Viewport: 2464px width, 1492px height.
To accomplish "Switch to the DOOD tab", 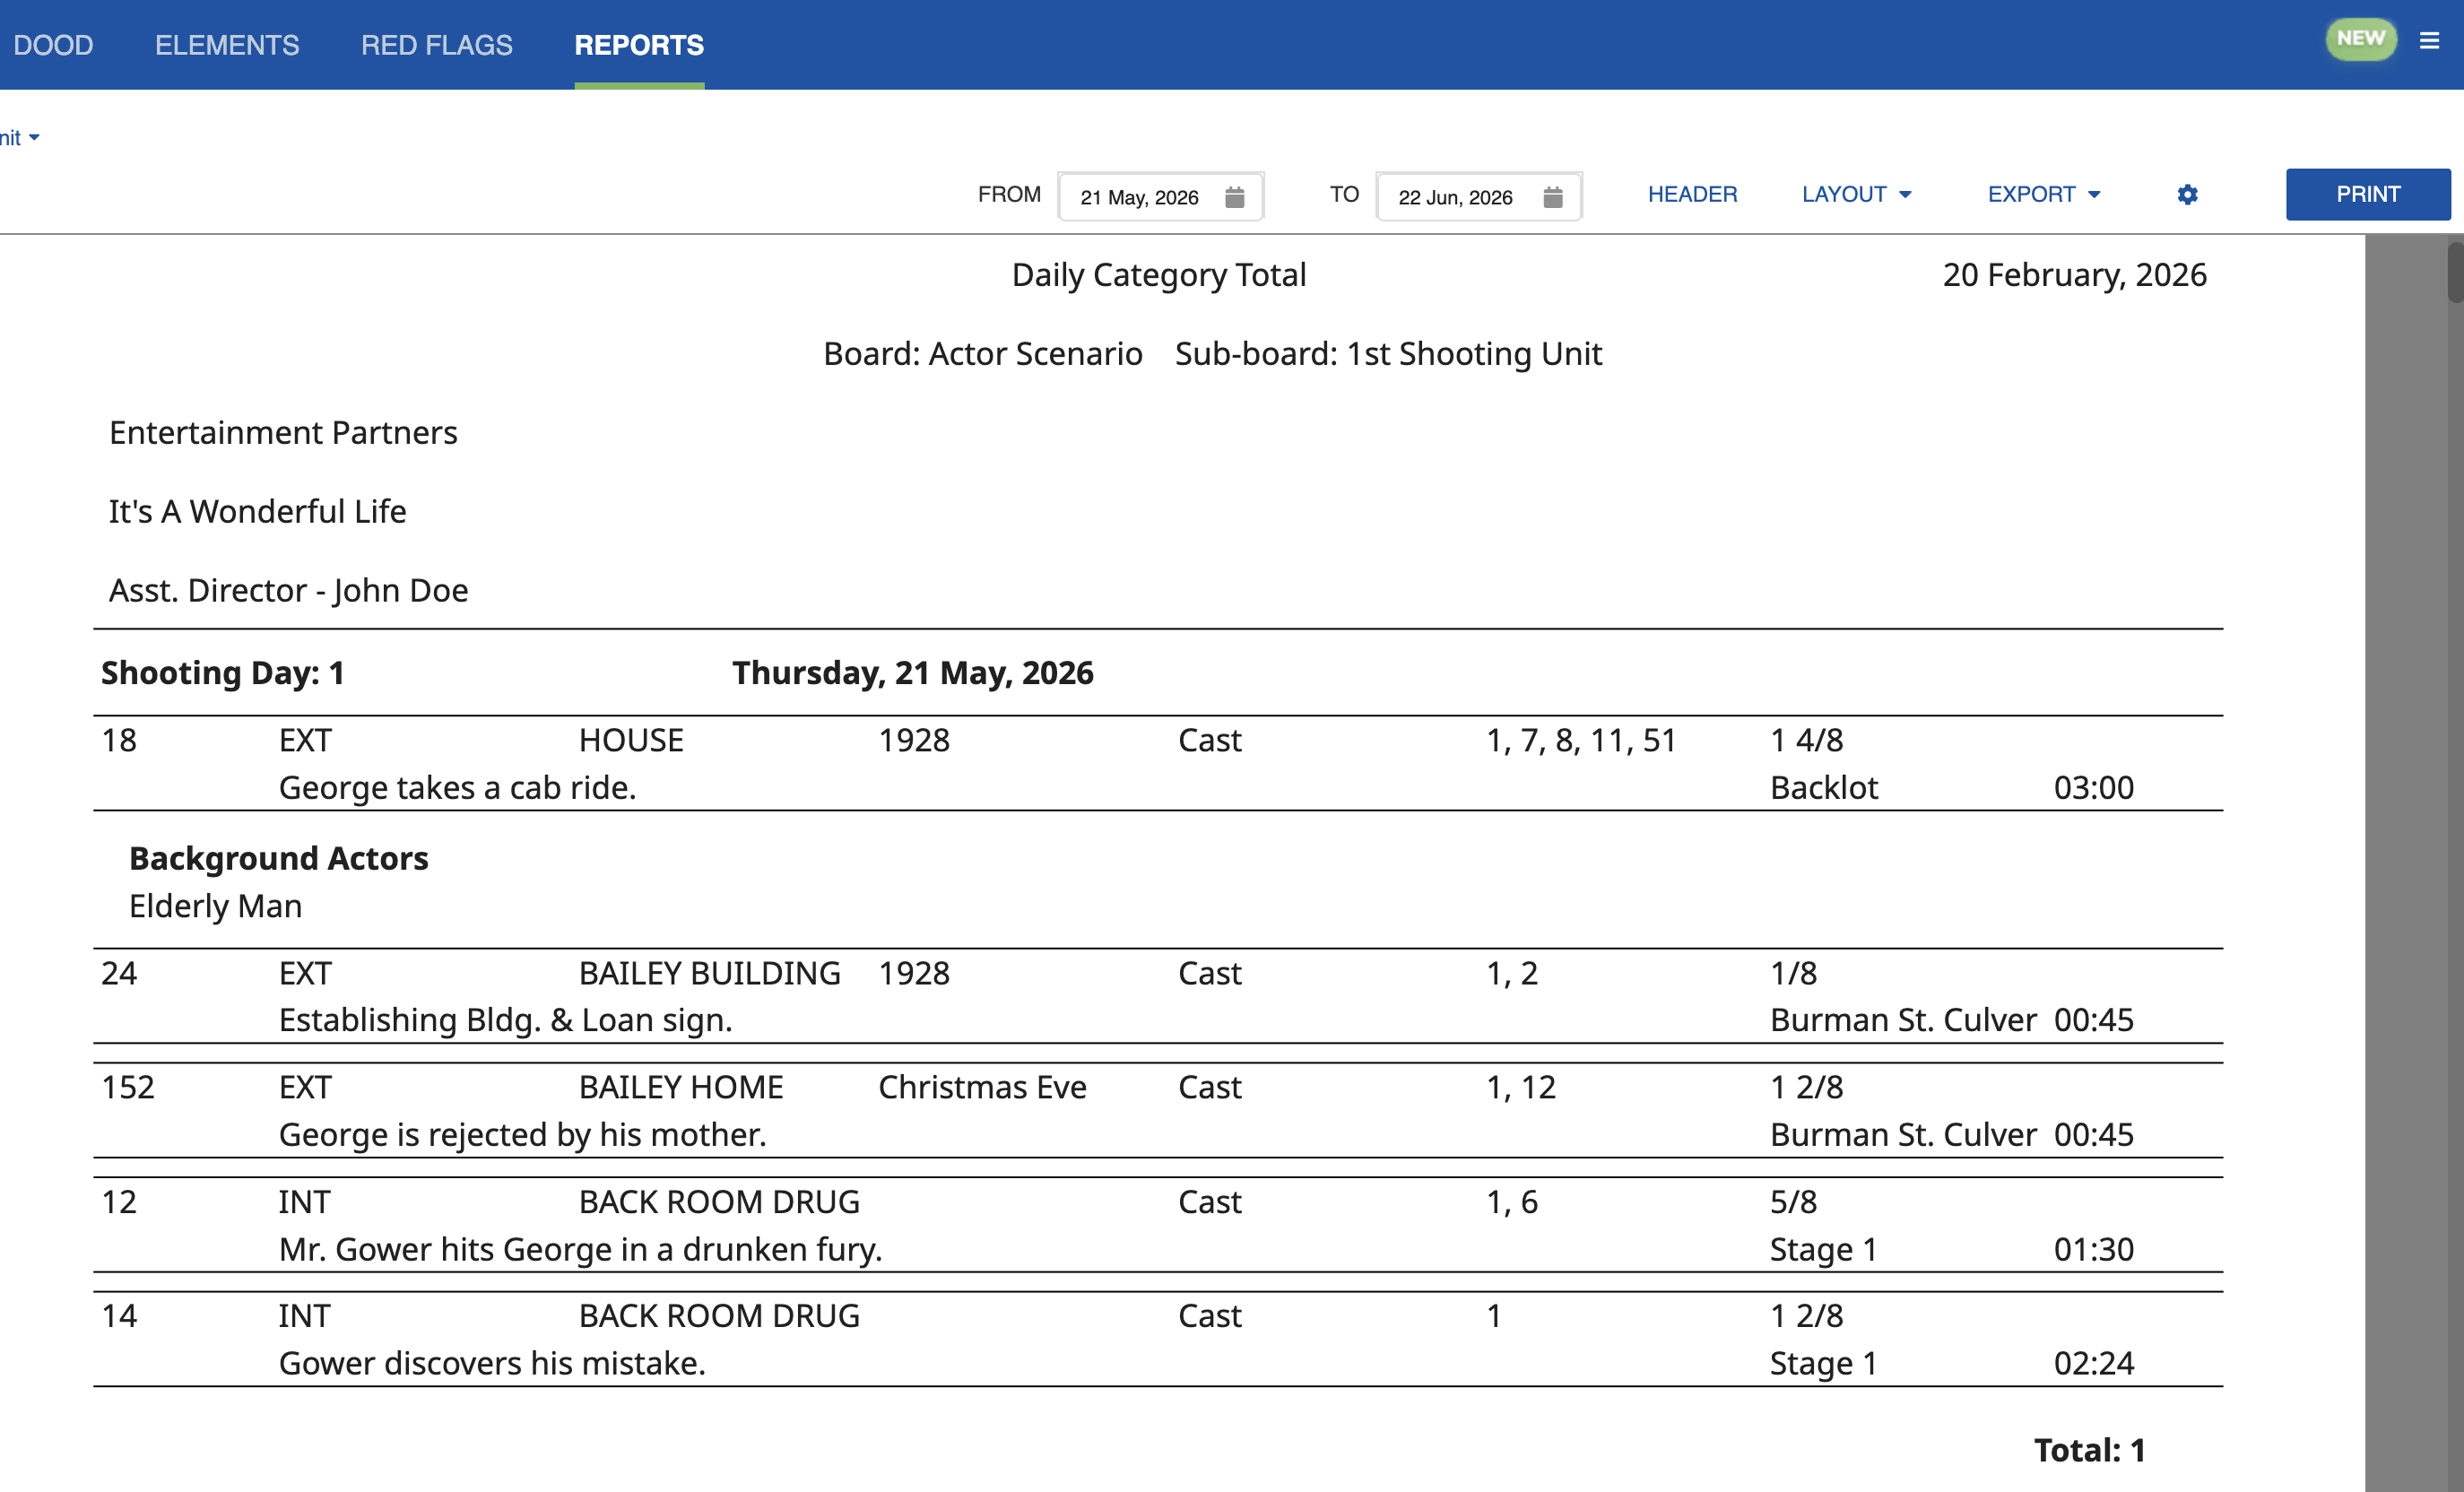I will point(55,45).
